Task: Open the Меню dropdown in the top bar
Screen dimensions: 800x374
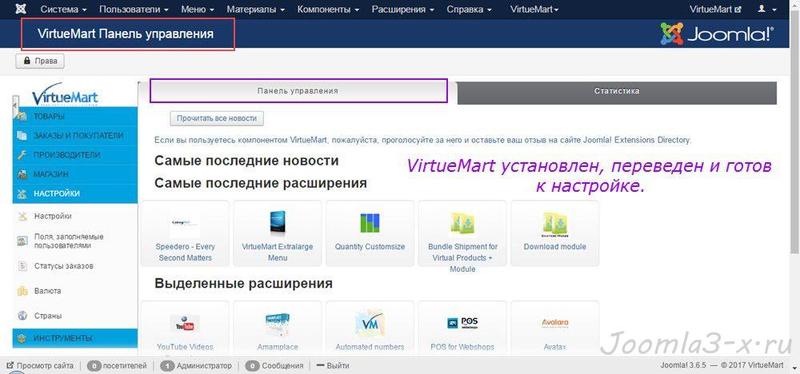Action: 197,9
